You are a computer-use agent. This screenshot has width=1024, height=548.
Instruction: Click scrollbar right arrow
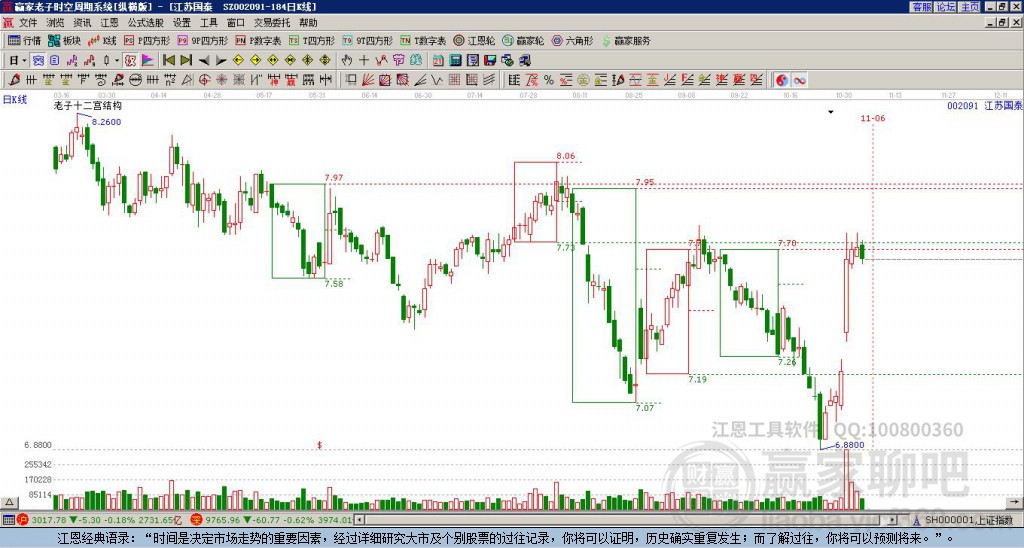tap(892, 520)
